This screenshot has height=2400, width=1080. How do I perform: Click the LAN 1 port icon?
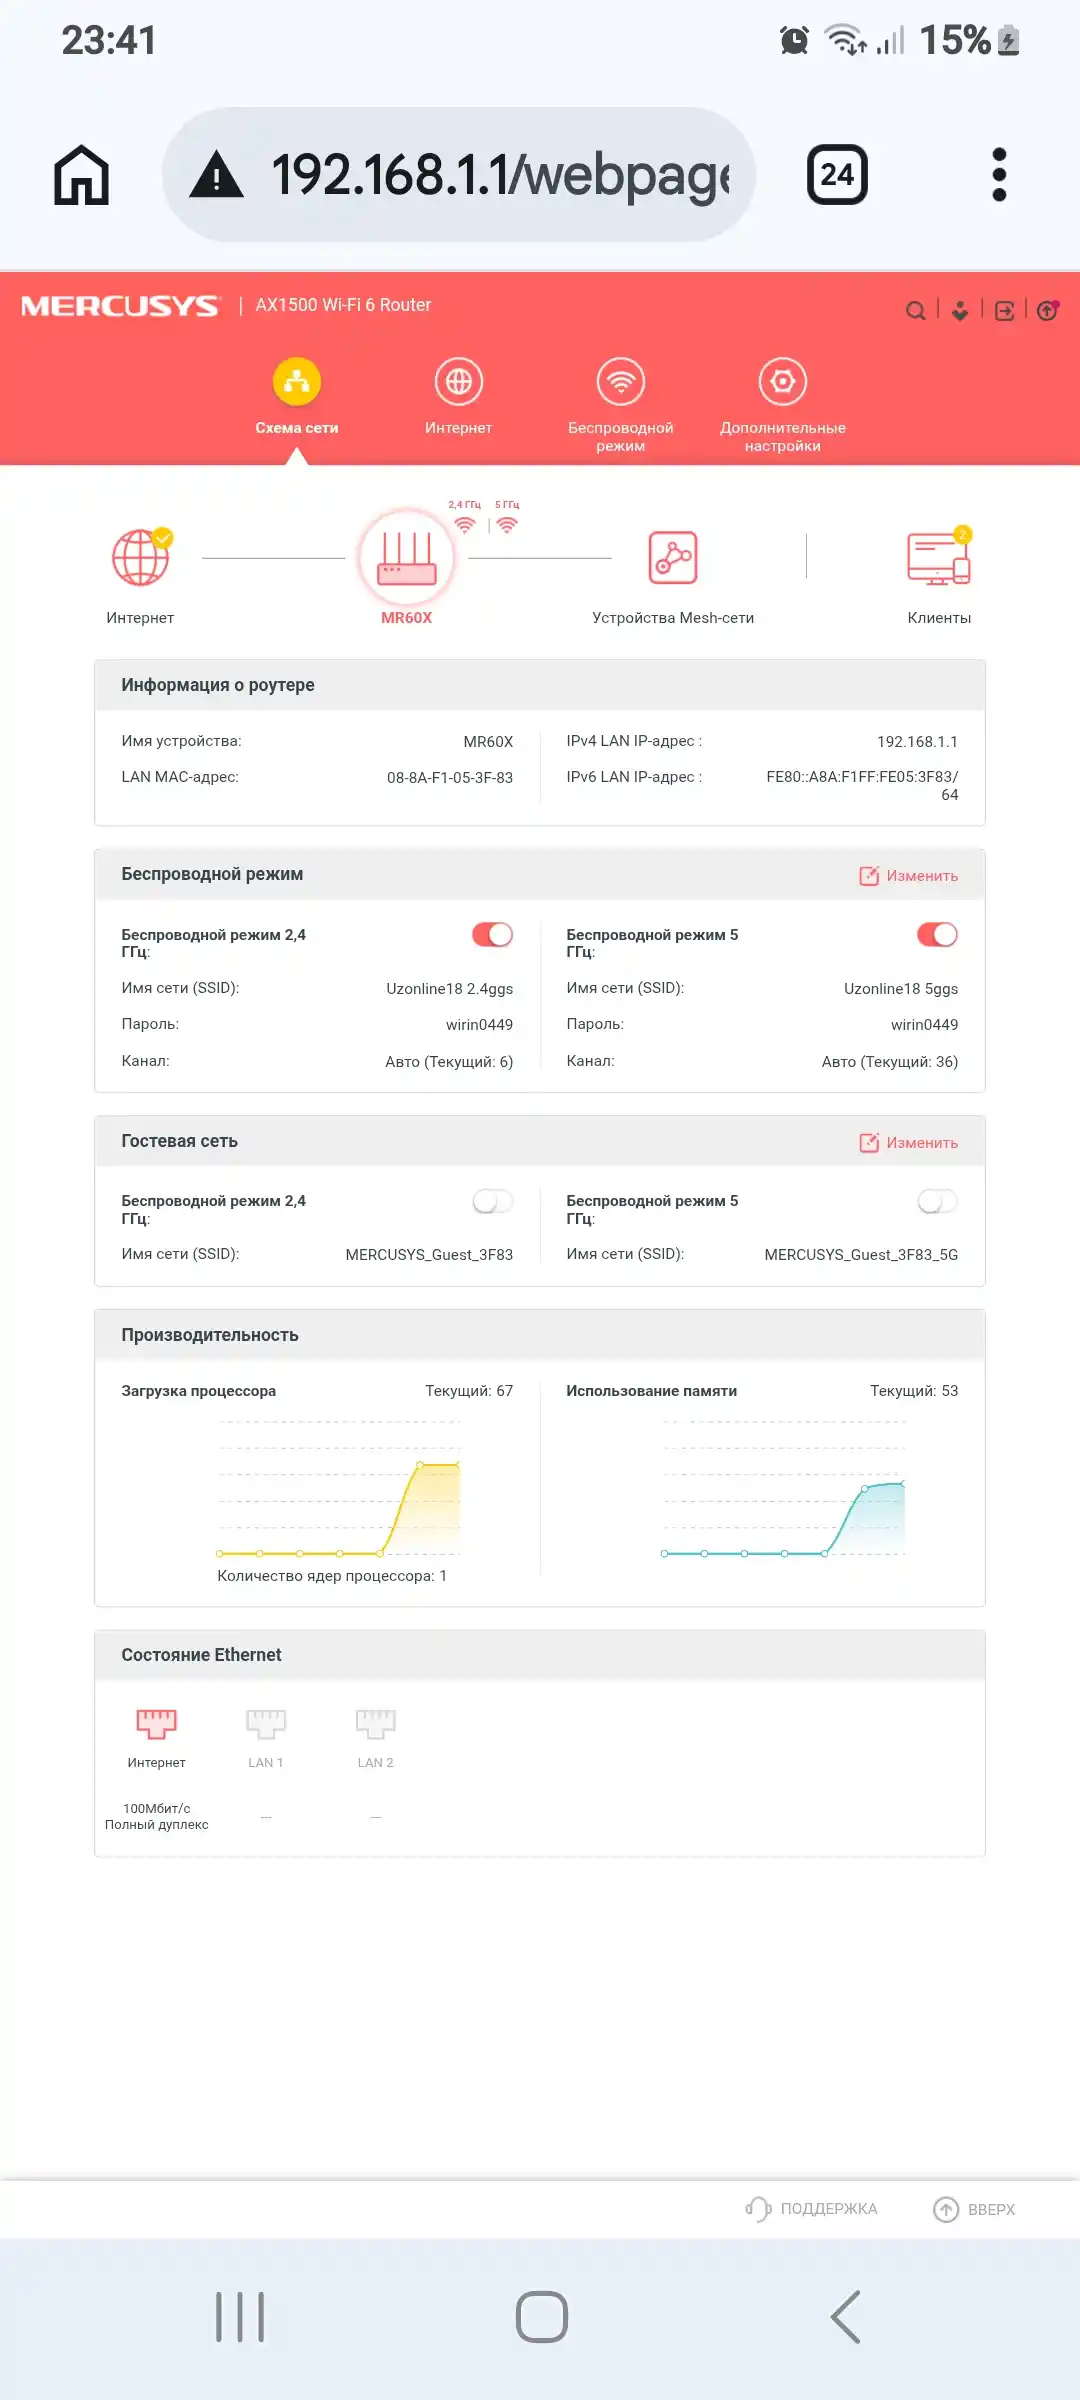click(x=266, y=1723)
